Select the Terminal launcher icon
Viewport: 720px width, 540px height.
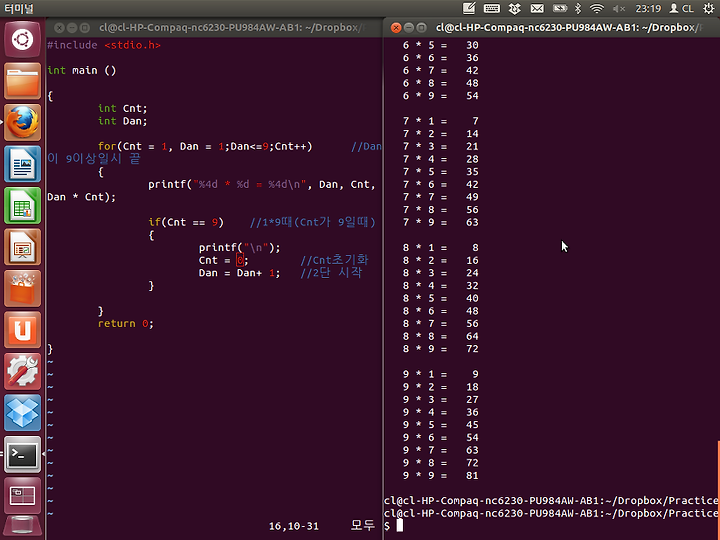click(x=22, y=454)
